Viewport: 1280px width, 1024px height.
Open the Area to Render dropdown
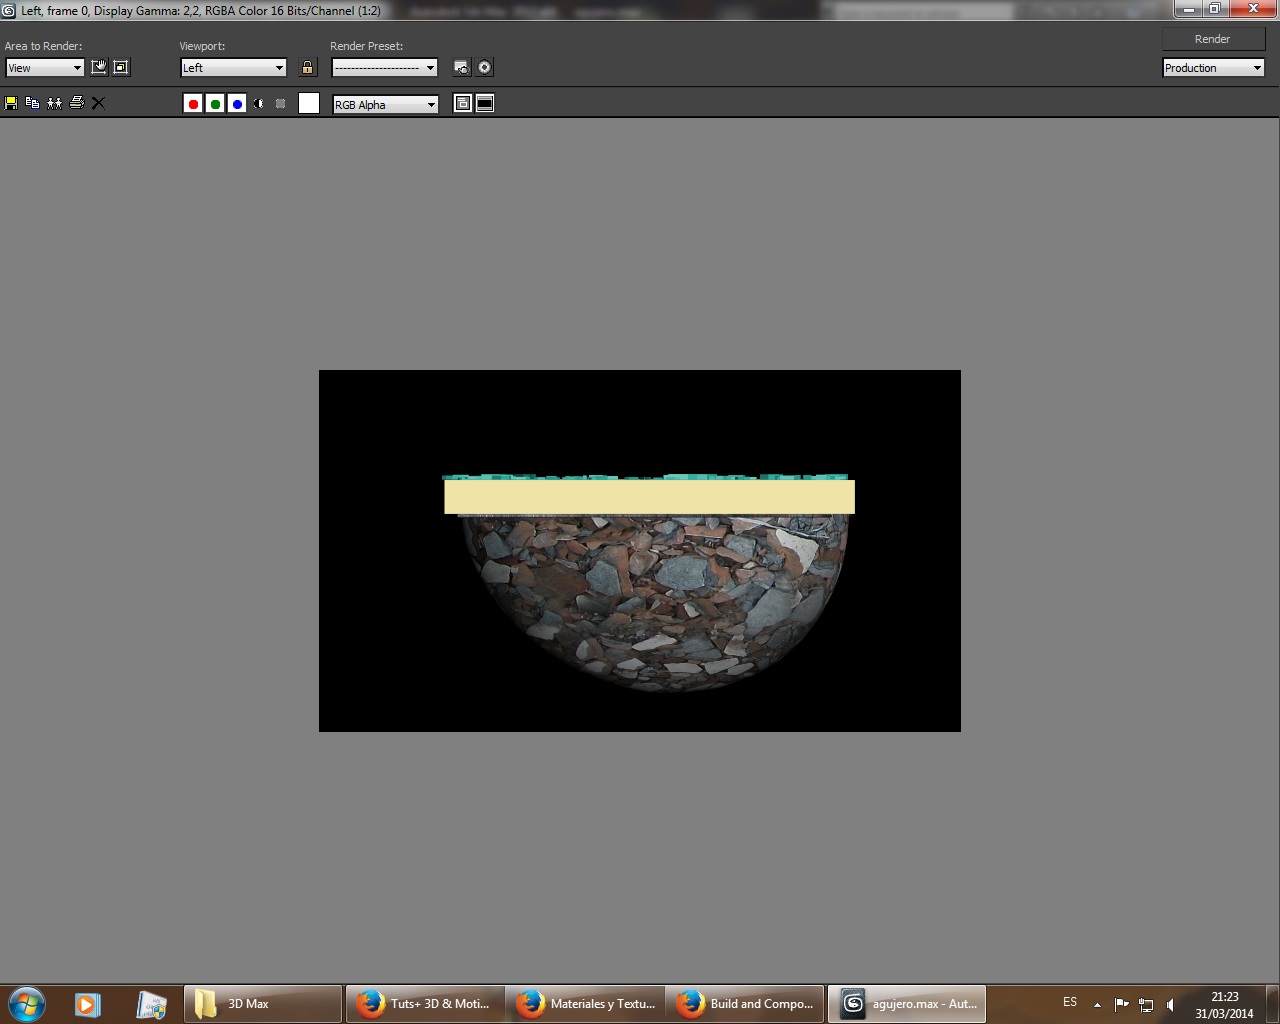[45, 68]
